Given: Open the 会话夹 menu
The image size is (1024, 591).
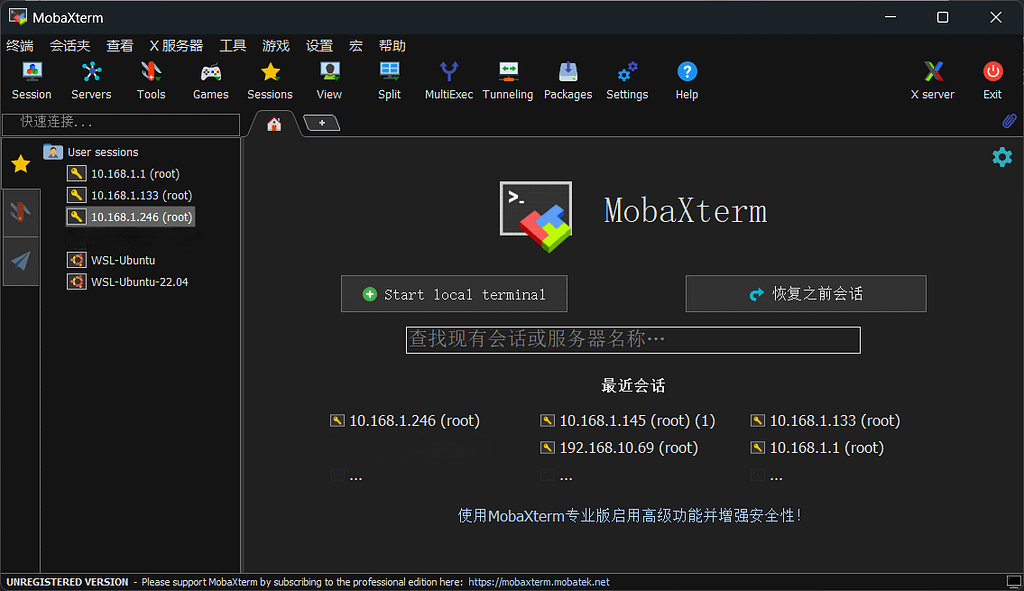Looking at the screenshot, I should coord(70,46).
